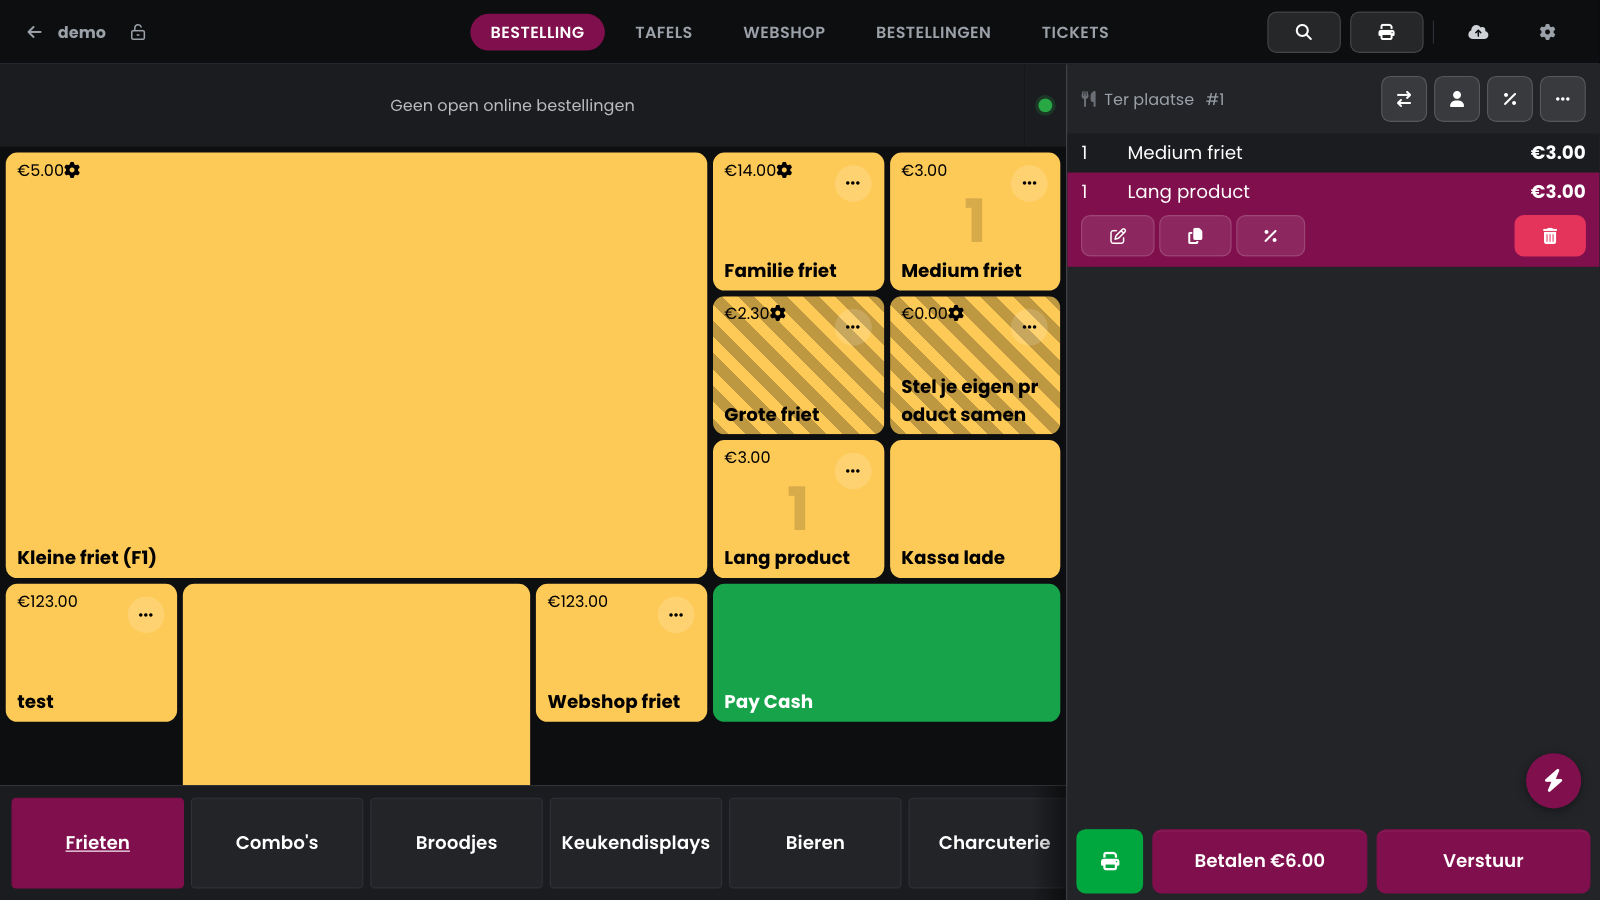Click the green print receipt button

click(1110, 861)
